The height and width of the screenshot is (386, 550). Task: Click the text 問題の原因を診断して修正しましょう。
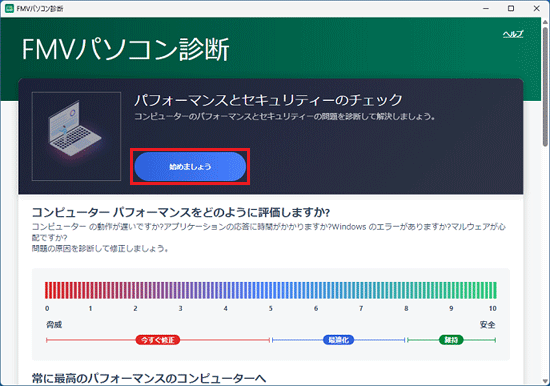point(100,248)
